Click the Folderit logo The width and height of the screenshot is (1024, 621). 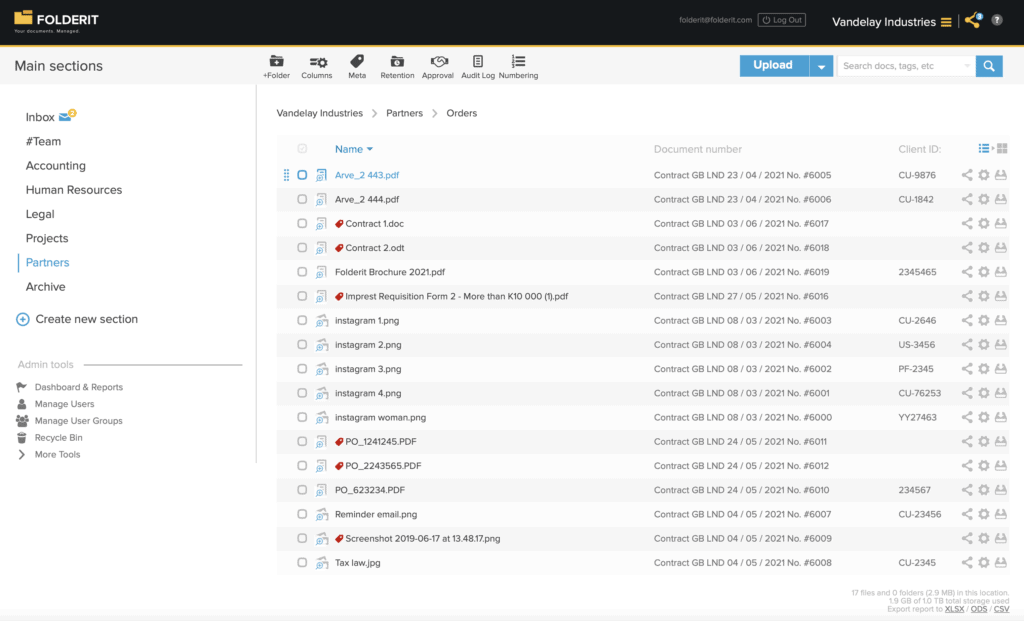coord(56,22)
